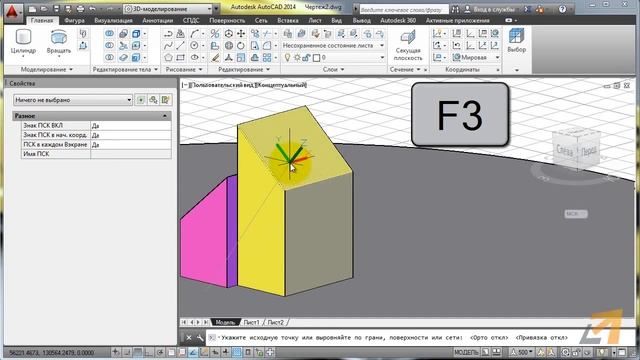Expand the Редактирование тела panel
The width and height of the screenshot is (640, 360).
(x=125, y=69)
